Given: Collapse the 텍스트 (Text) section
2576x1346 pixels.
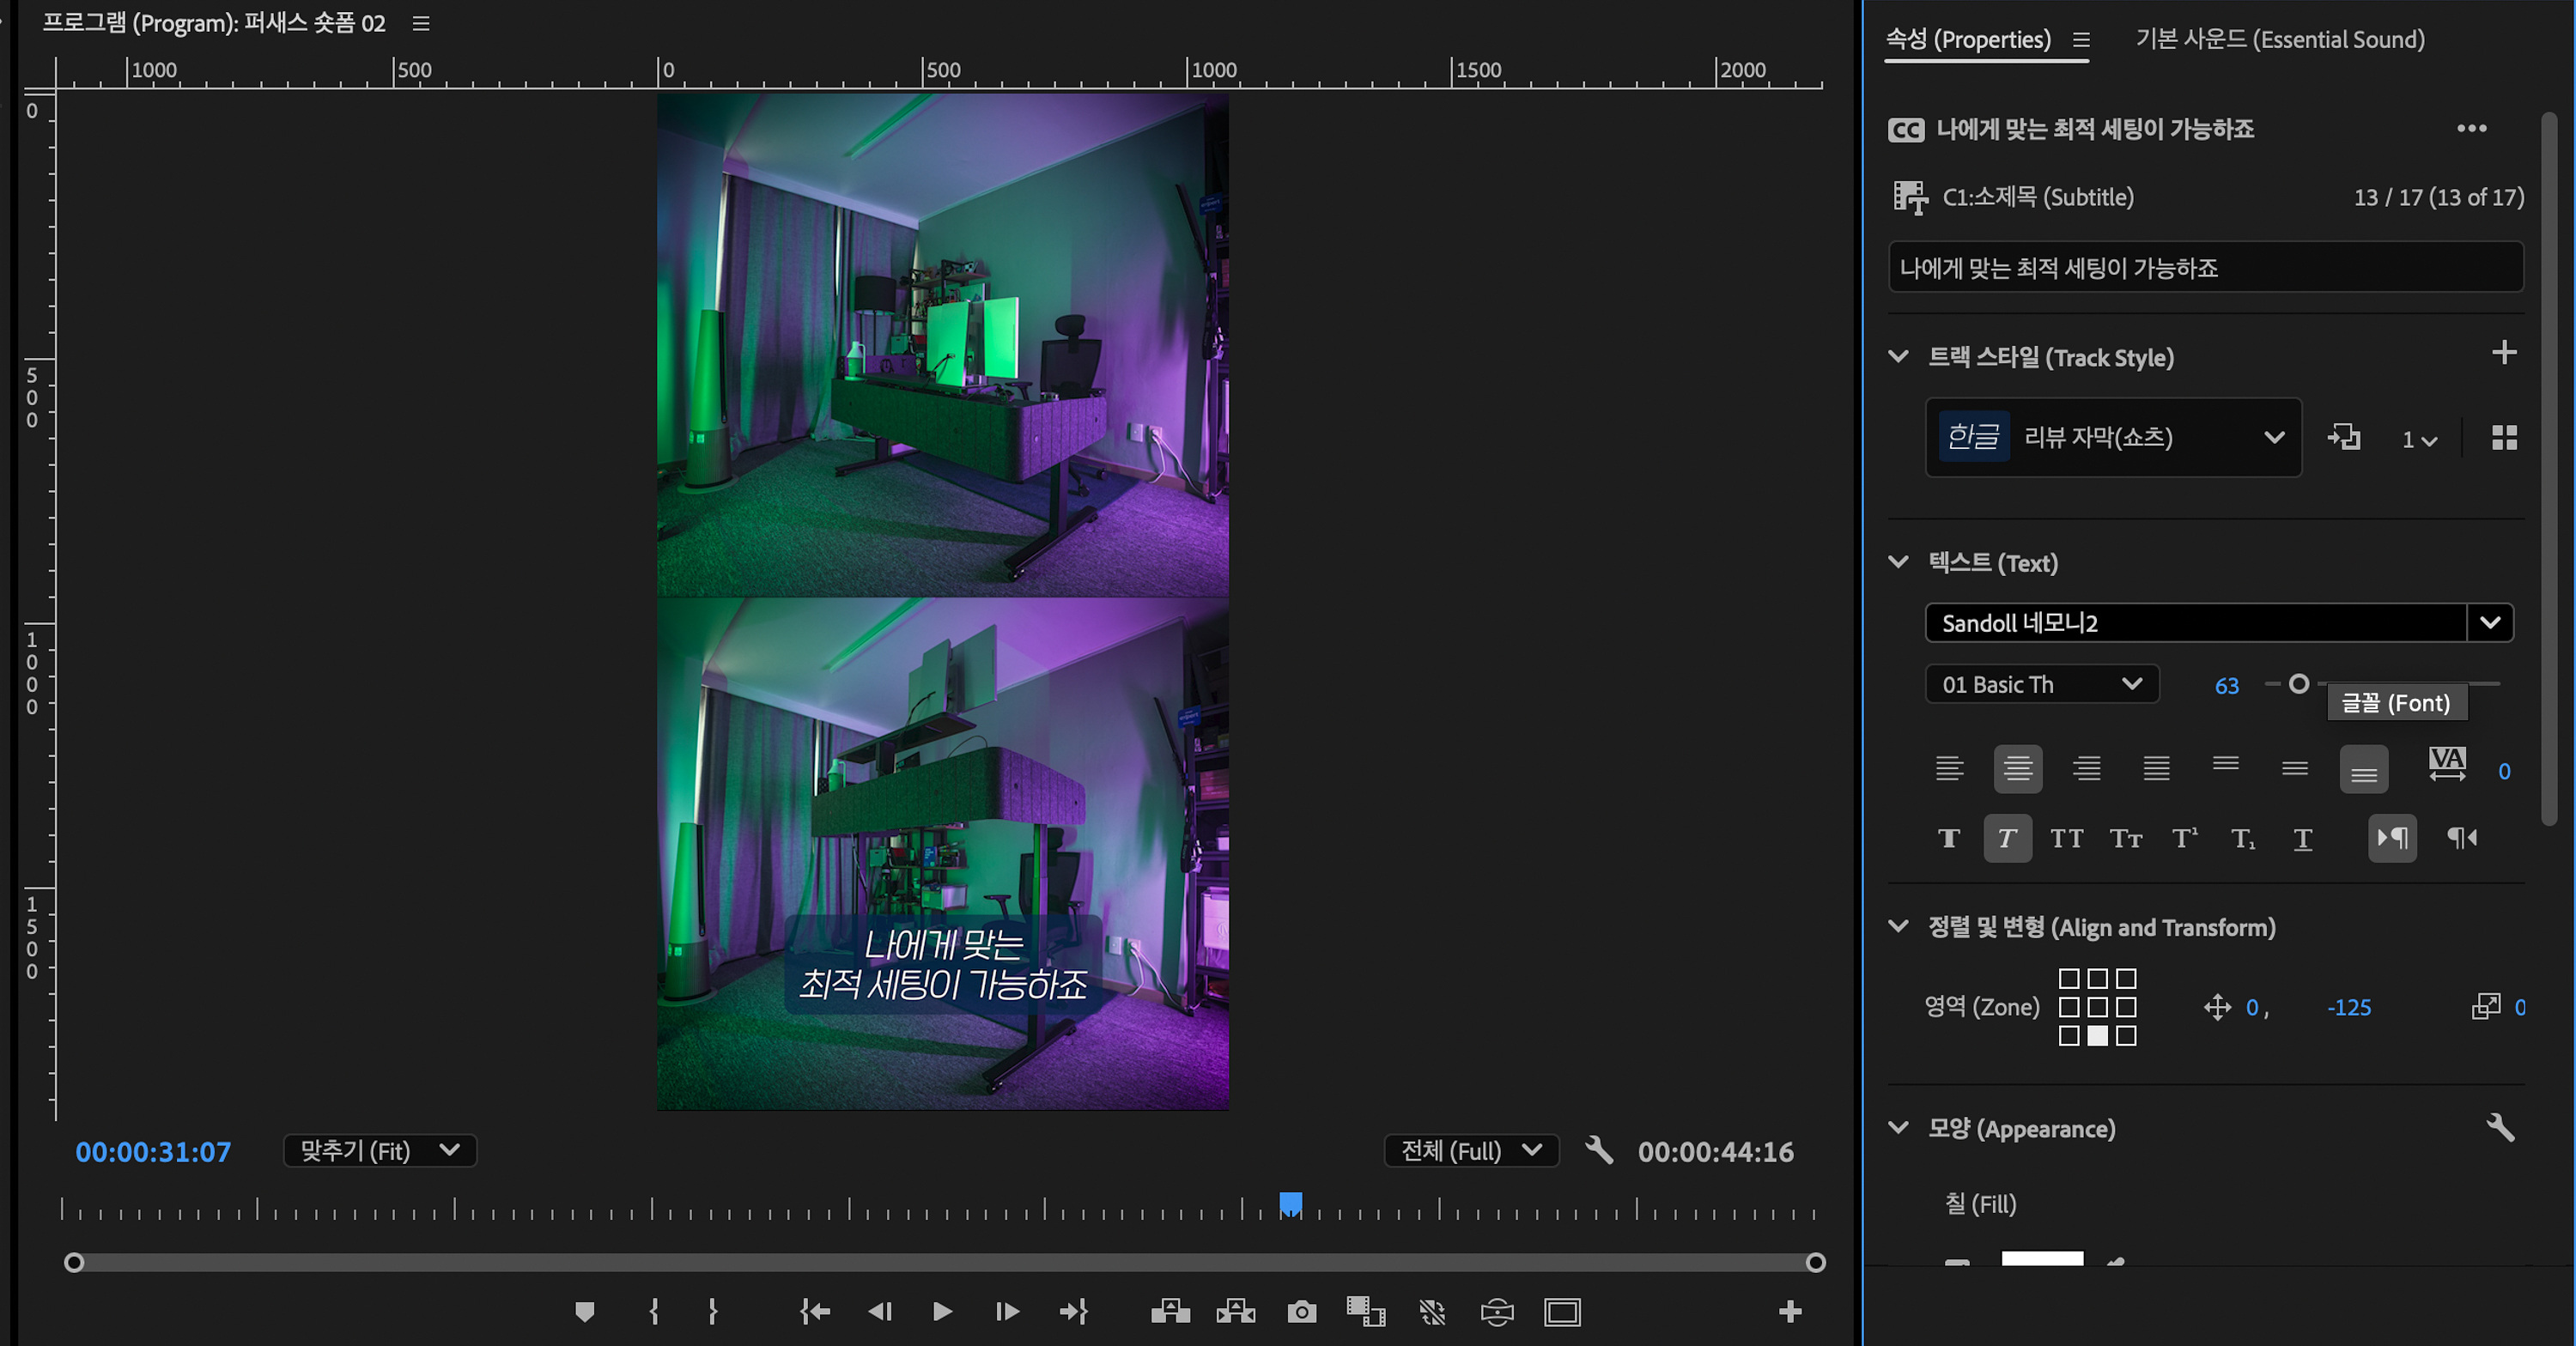Looking at the screenshot, I should [1898, 562].
